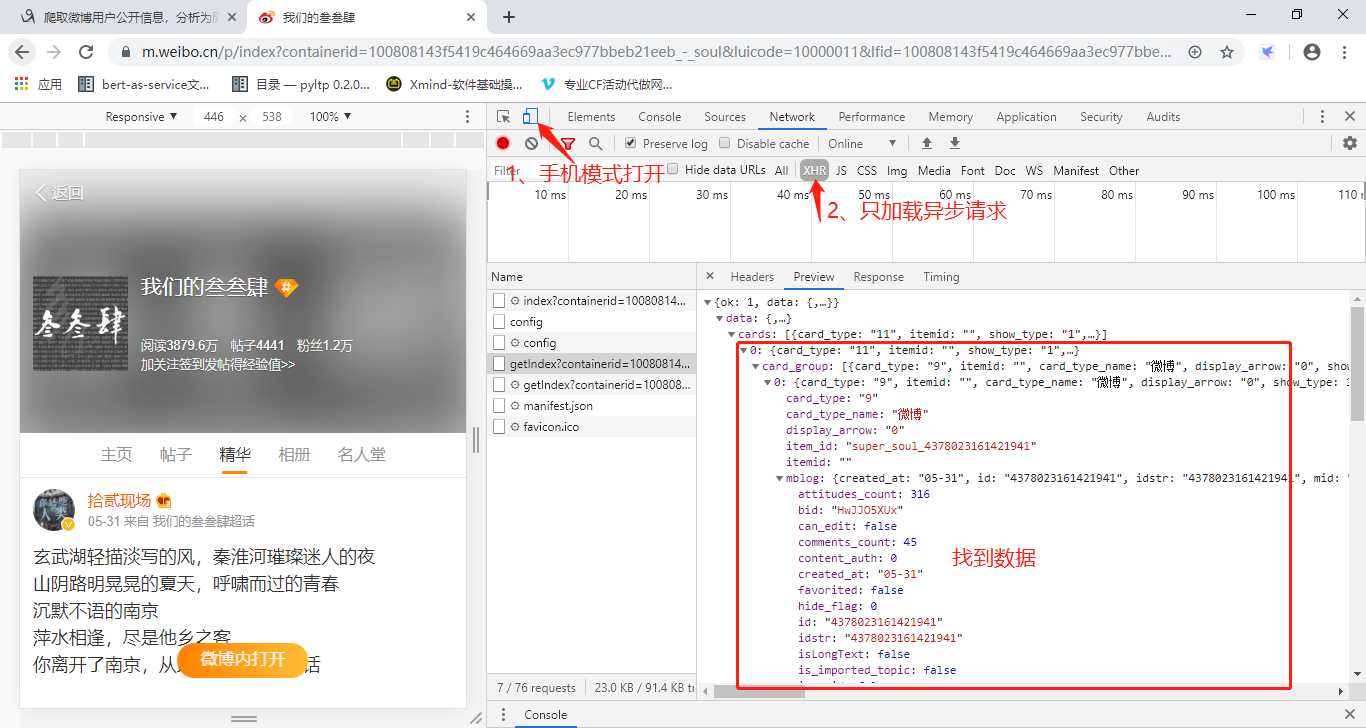Screen dimensions: 1366x728
Task: Click the viewport height field 538
Action: coord(271,117)
